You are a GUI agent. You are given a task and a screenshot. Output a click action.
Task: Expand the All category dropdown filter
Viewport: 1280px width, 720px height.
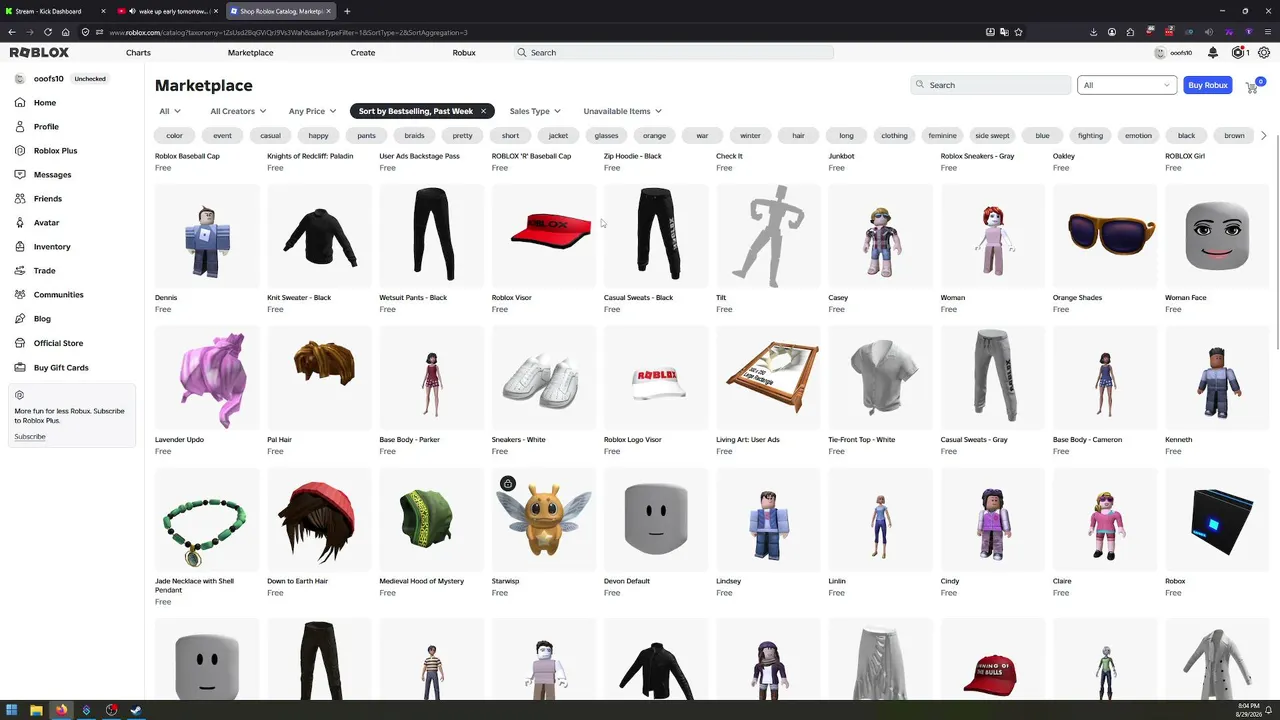[170, 111]
